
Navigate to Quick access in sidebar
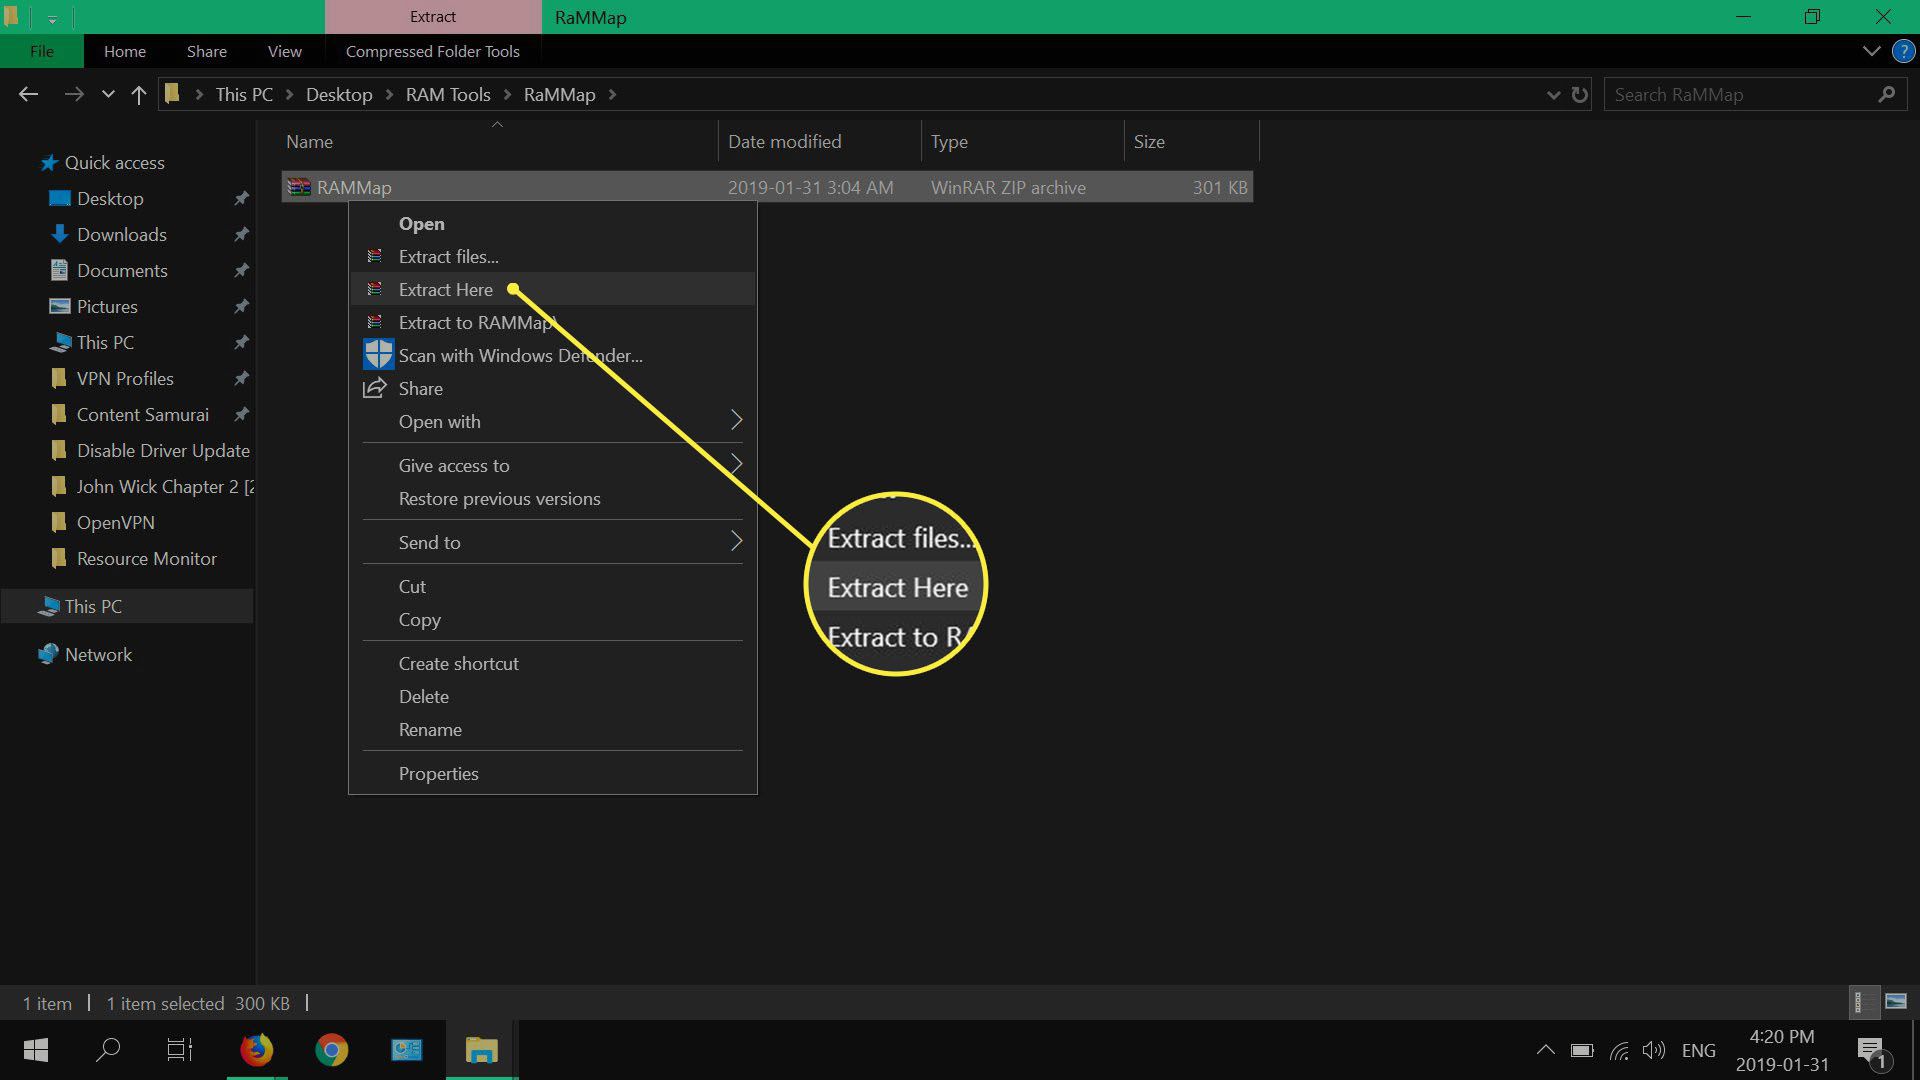(x=115, y=162)
